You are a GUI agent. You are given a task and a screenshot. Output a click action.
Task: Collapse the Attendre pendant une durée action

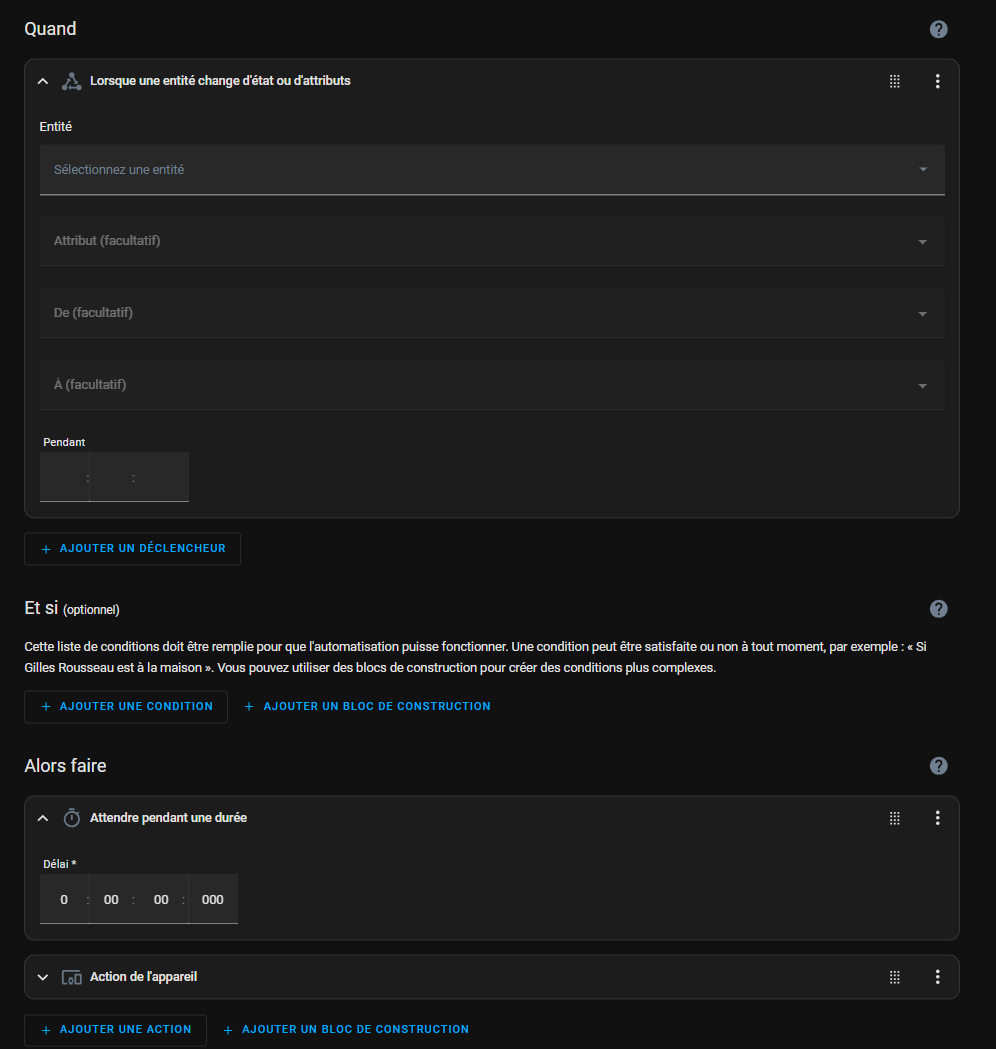(x=43, y=818)
